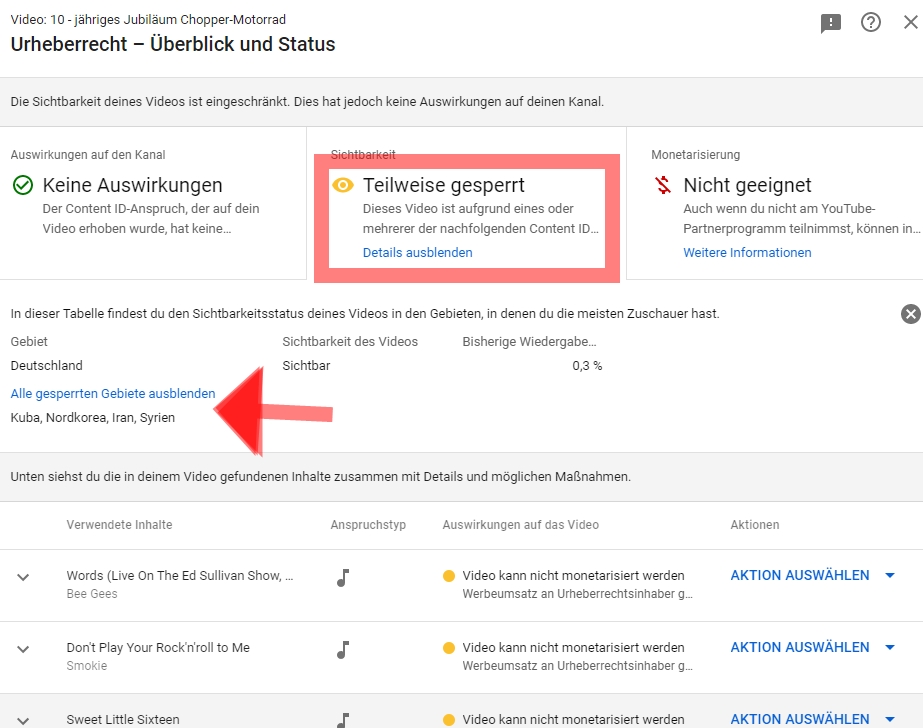Expand the Words (Live On The Ed Sullivan Show) row
This screenshot has width=923, height=728.
(x=23, y=577)
